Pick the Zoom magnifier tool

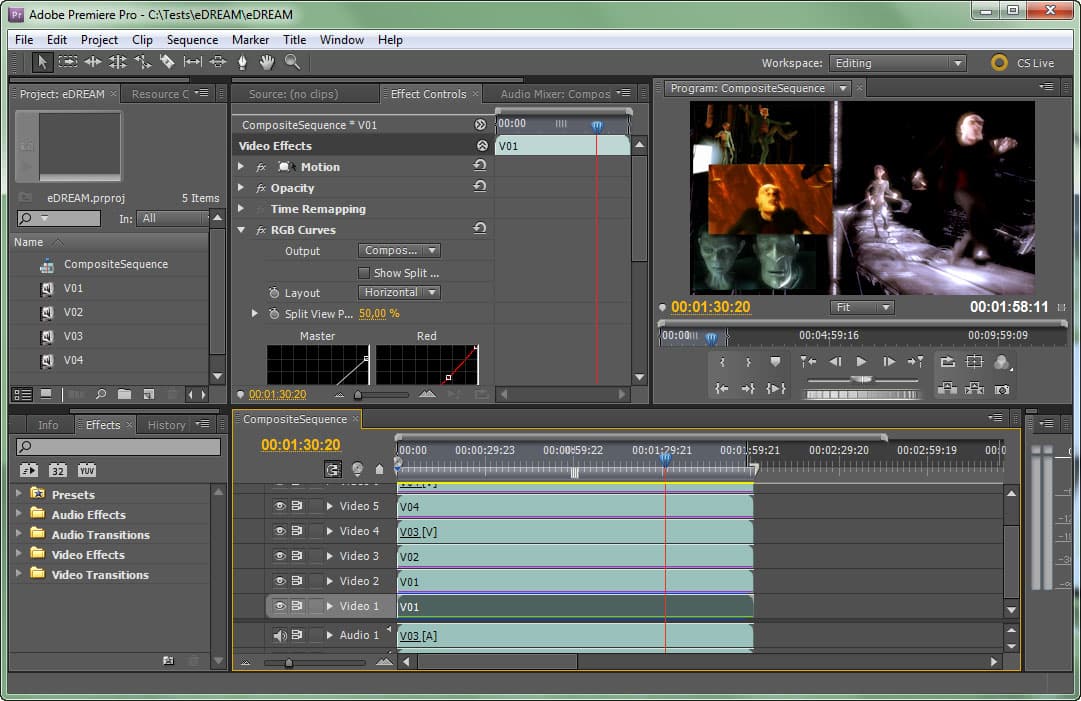(x=292, y=62)
